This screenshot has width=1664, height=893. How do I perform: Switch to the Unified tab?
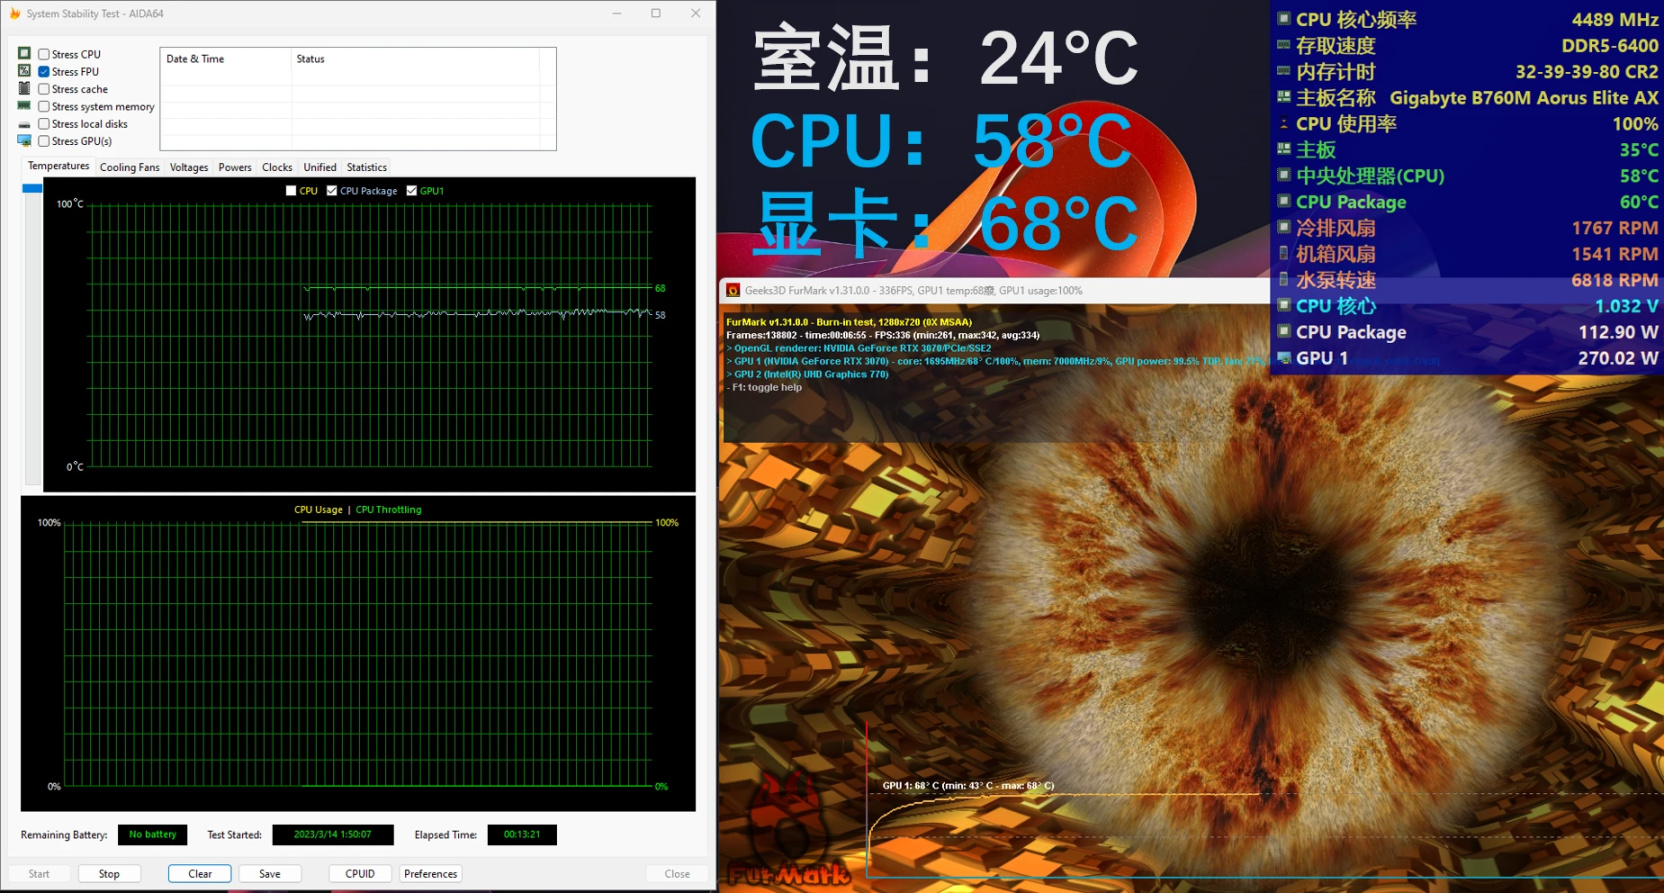[320, 168]
